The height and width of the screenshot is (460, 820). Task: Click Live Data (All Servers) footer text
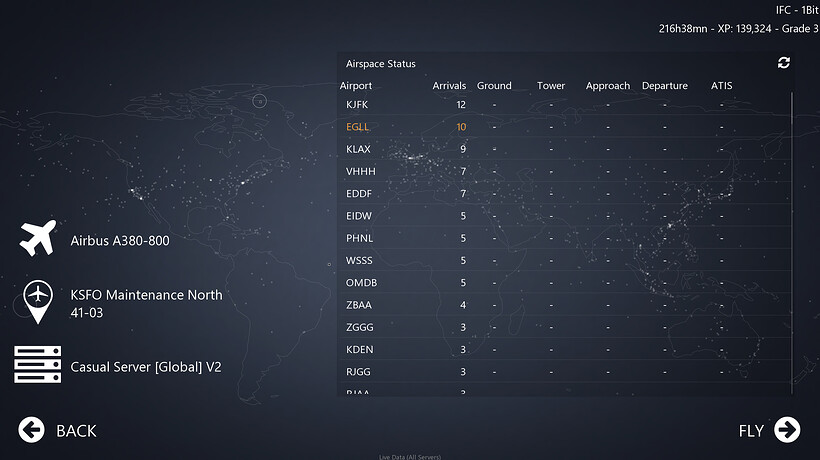point(410,457)
